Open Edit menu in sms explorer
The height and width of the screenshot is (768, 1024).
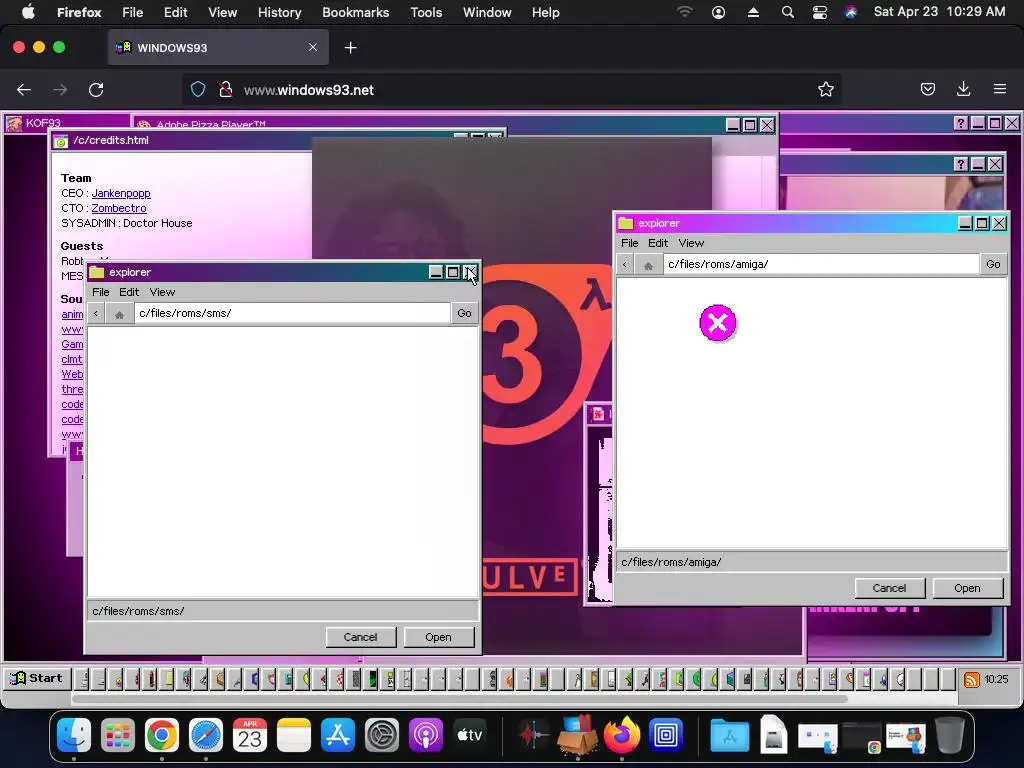click(x=129, y=292)
